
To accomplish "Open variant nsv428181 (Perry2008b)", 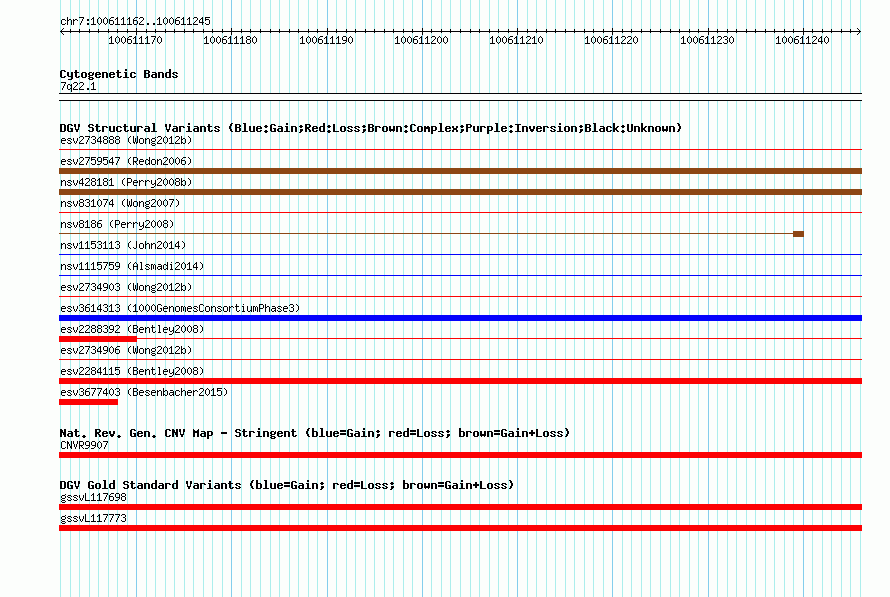I will (x=126, y=182).
